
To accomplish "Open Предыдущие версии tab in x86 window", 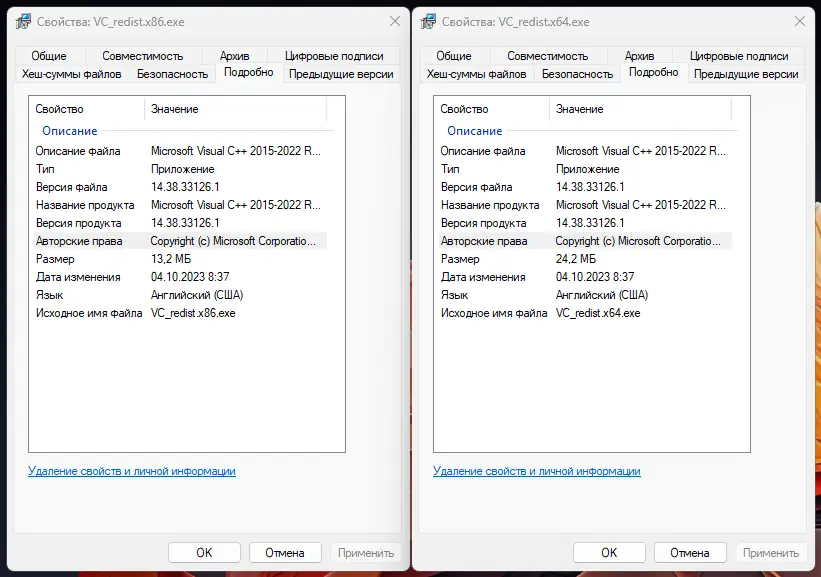I will coord(341,74).
